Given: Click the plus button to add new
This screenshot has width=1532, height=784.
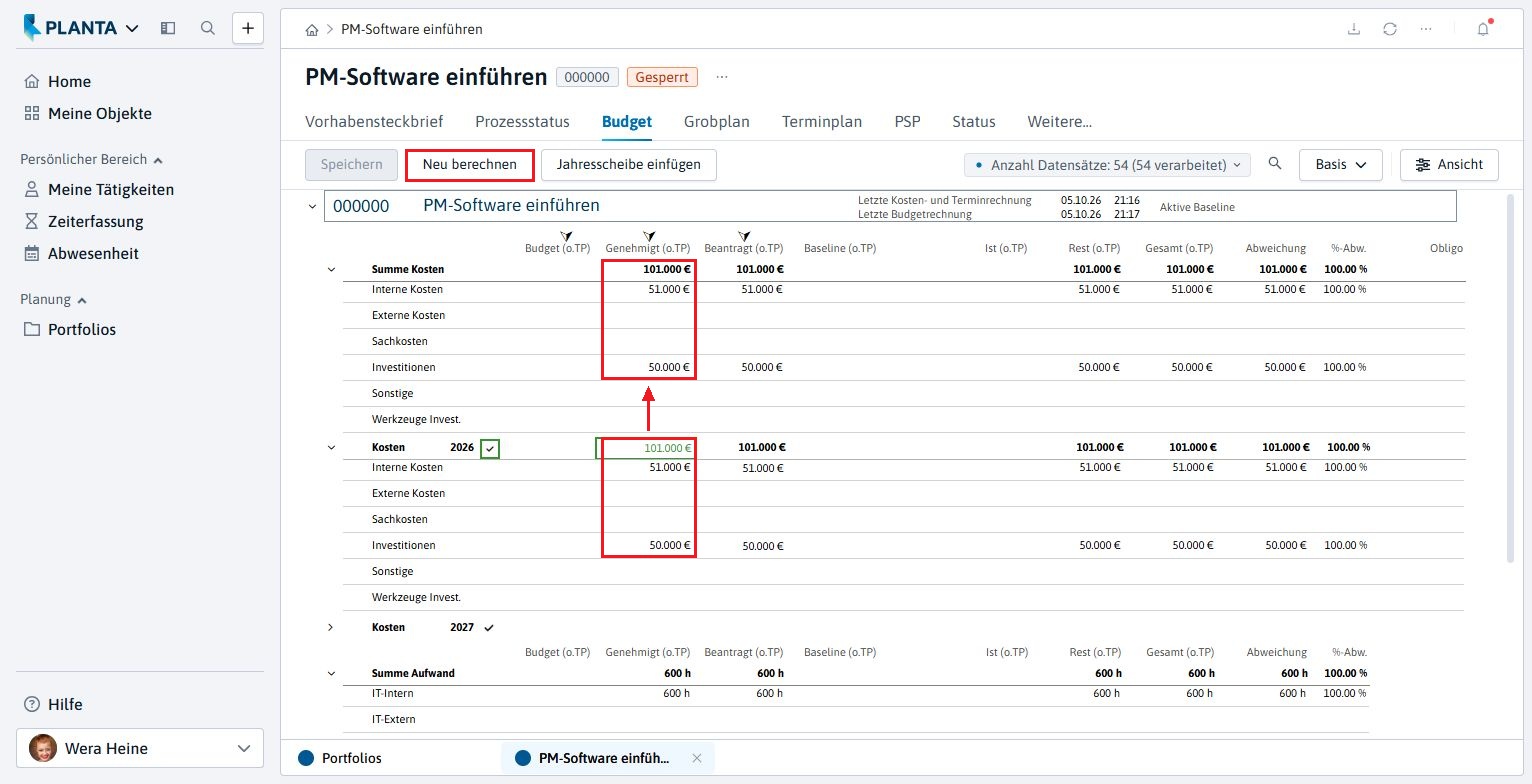Looking at the screenshot, I should (x=248, y=28).
